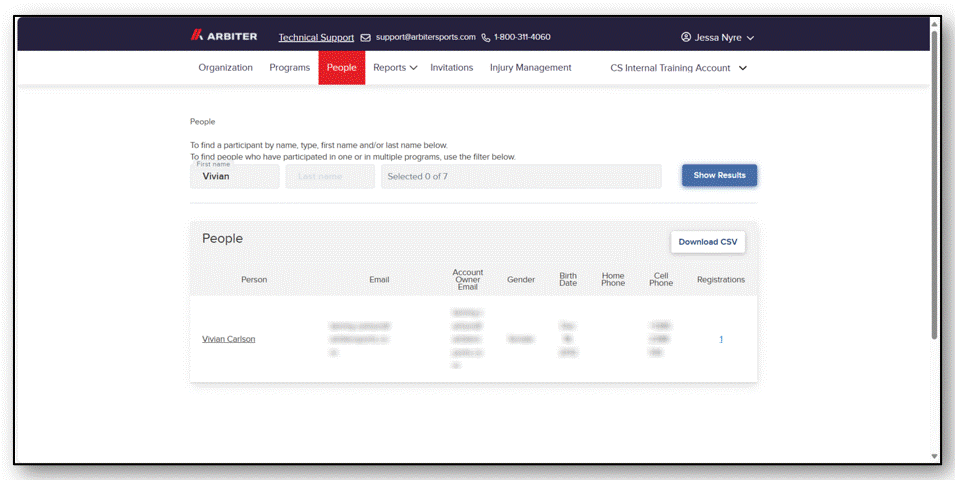Viewport: 955px width, 480px height.
Task: Open the programs filter showing Selected 0 of 7
Action: (521, 176)
